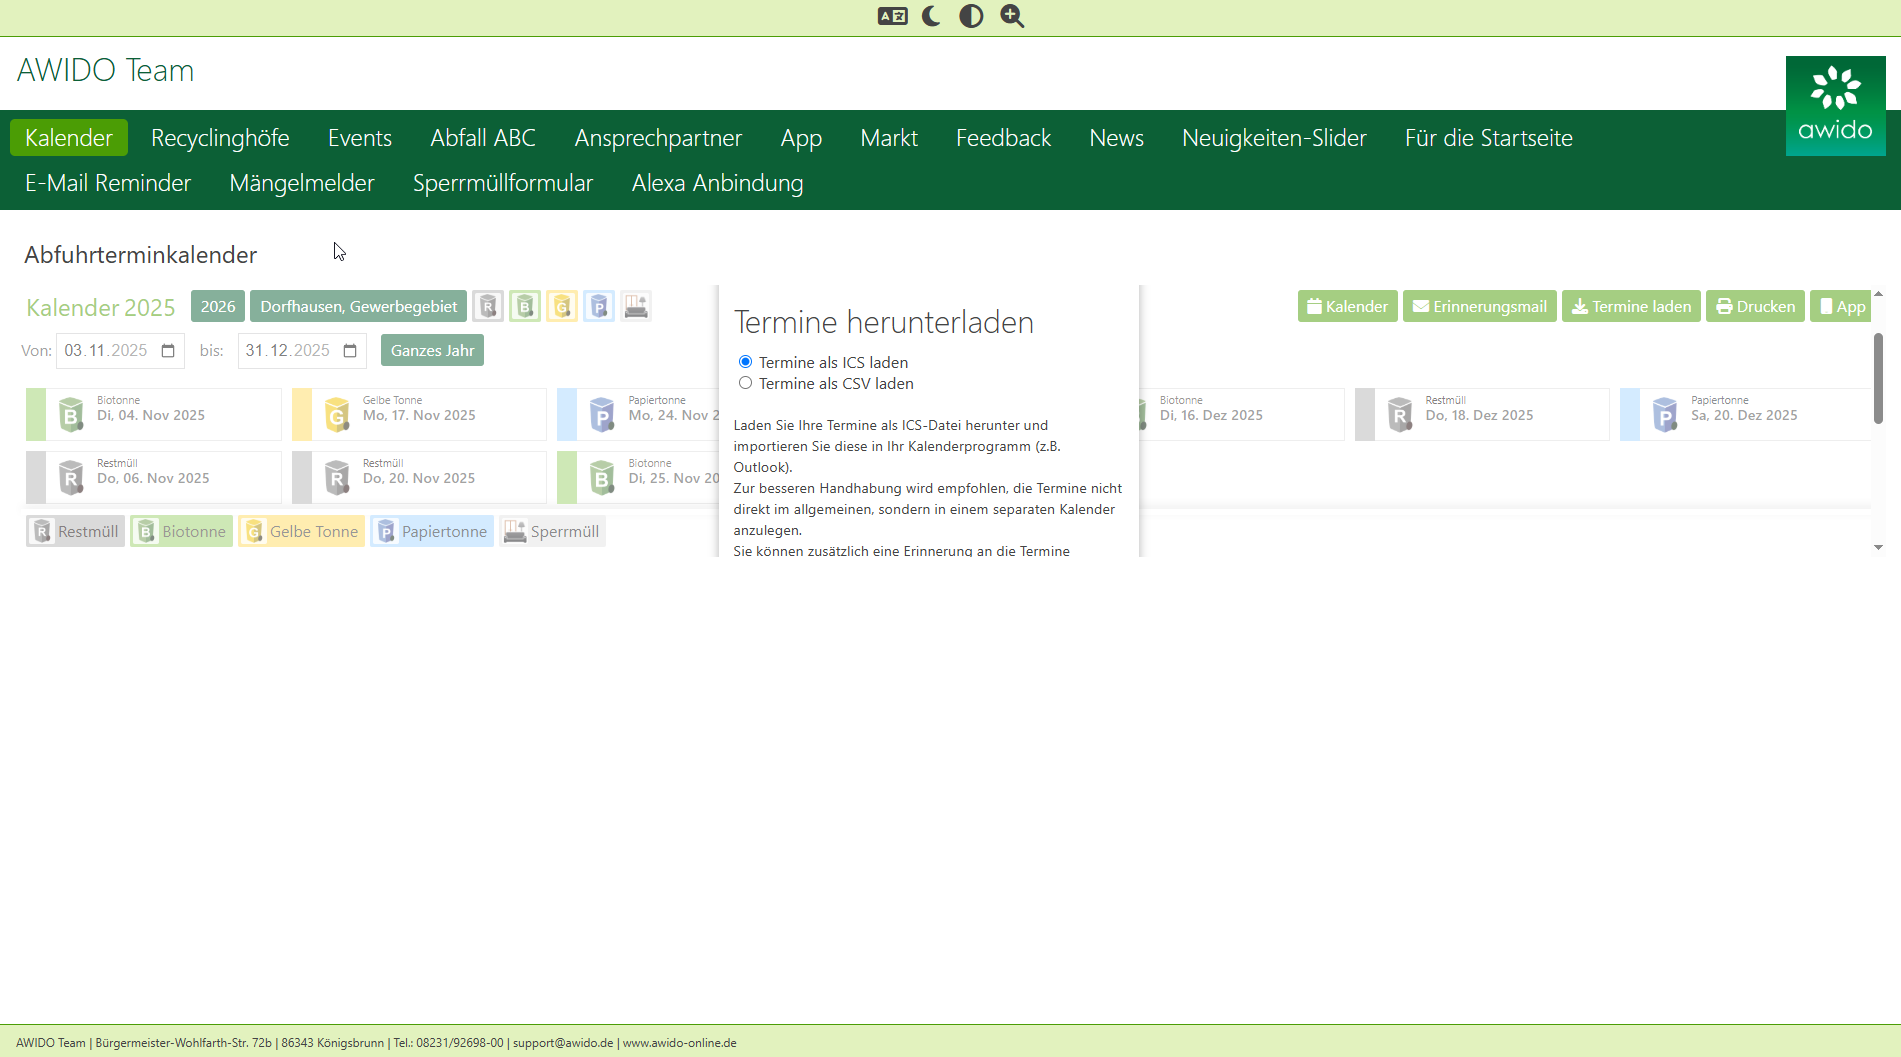This screenshot has width=1901, height=1057.
Task: Click the calendar vertical scrollbar thumb
Action: pos(1878,378)
